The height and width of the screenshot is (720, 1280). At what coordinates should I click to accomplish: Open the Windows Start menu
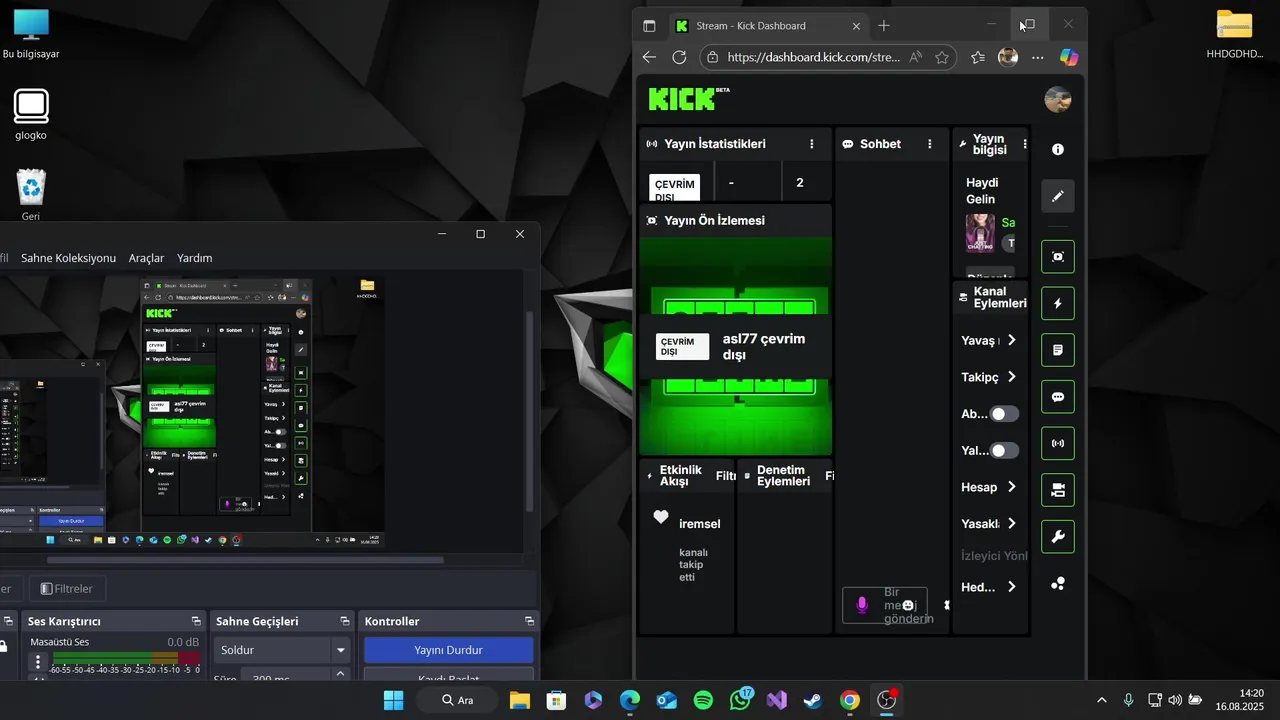click(x=394, y=700)
